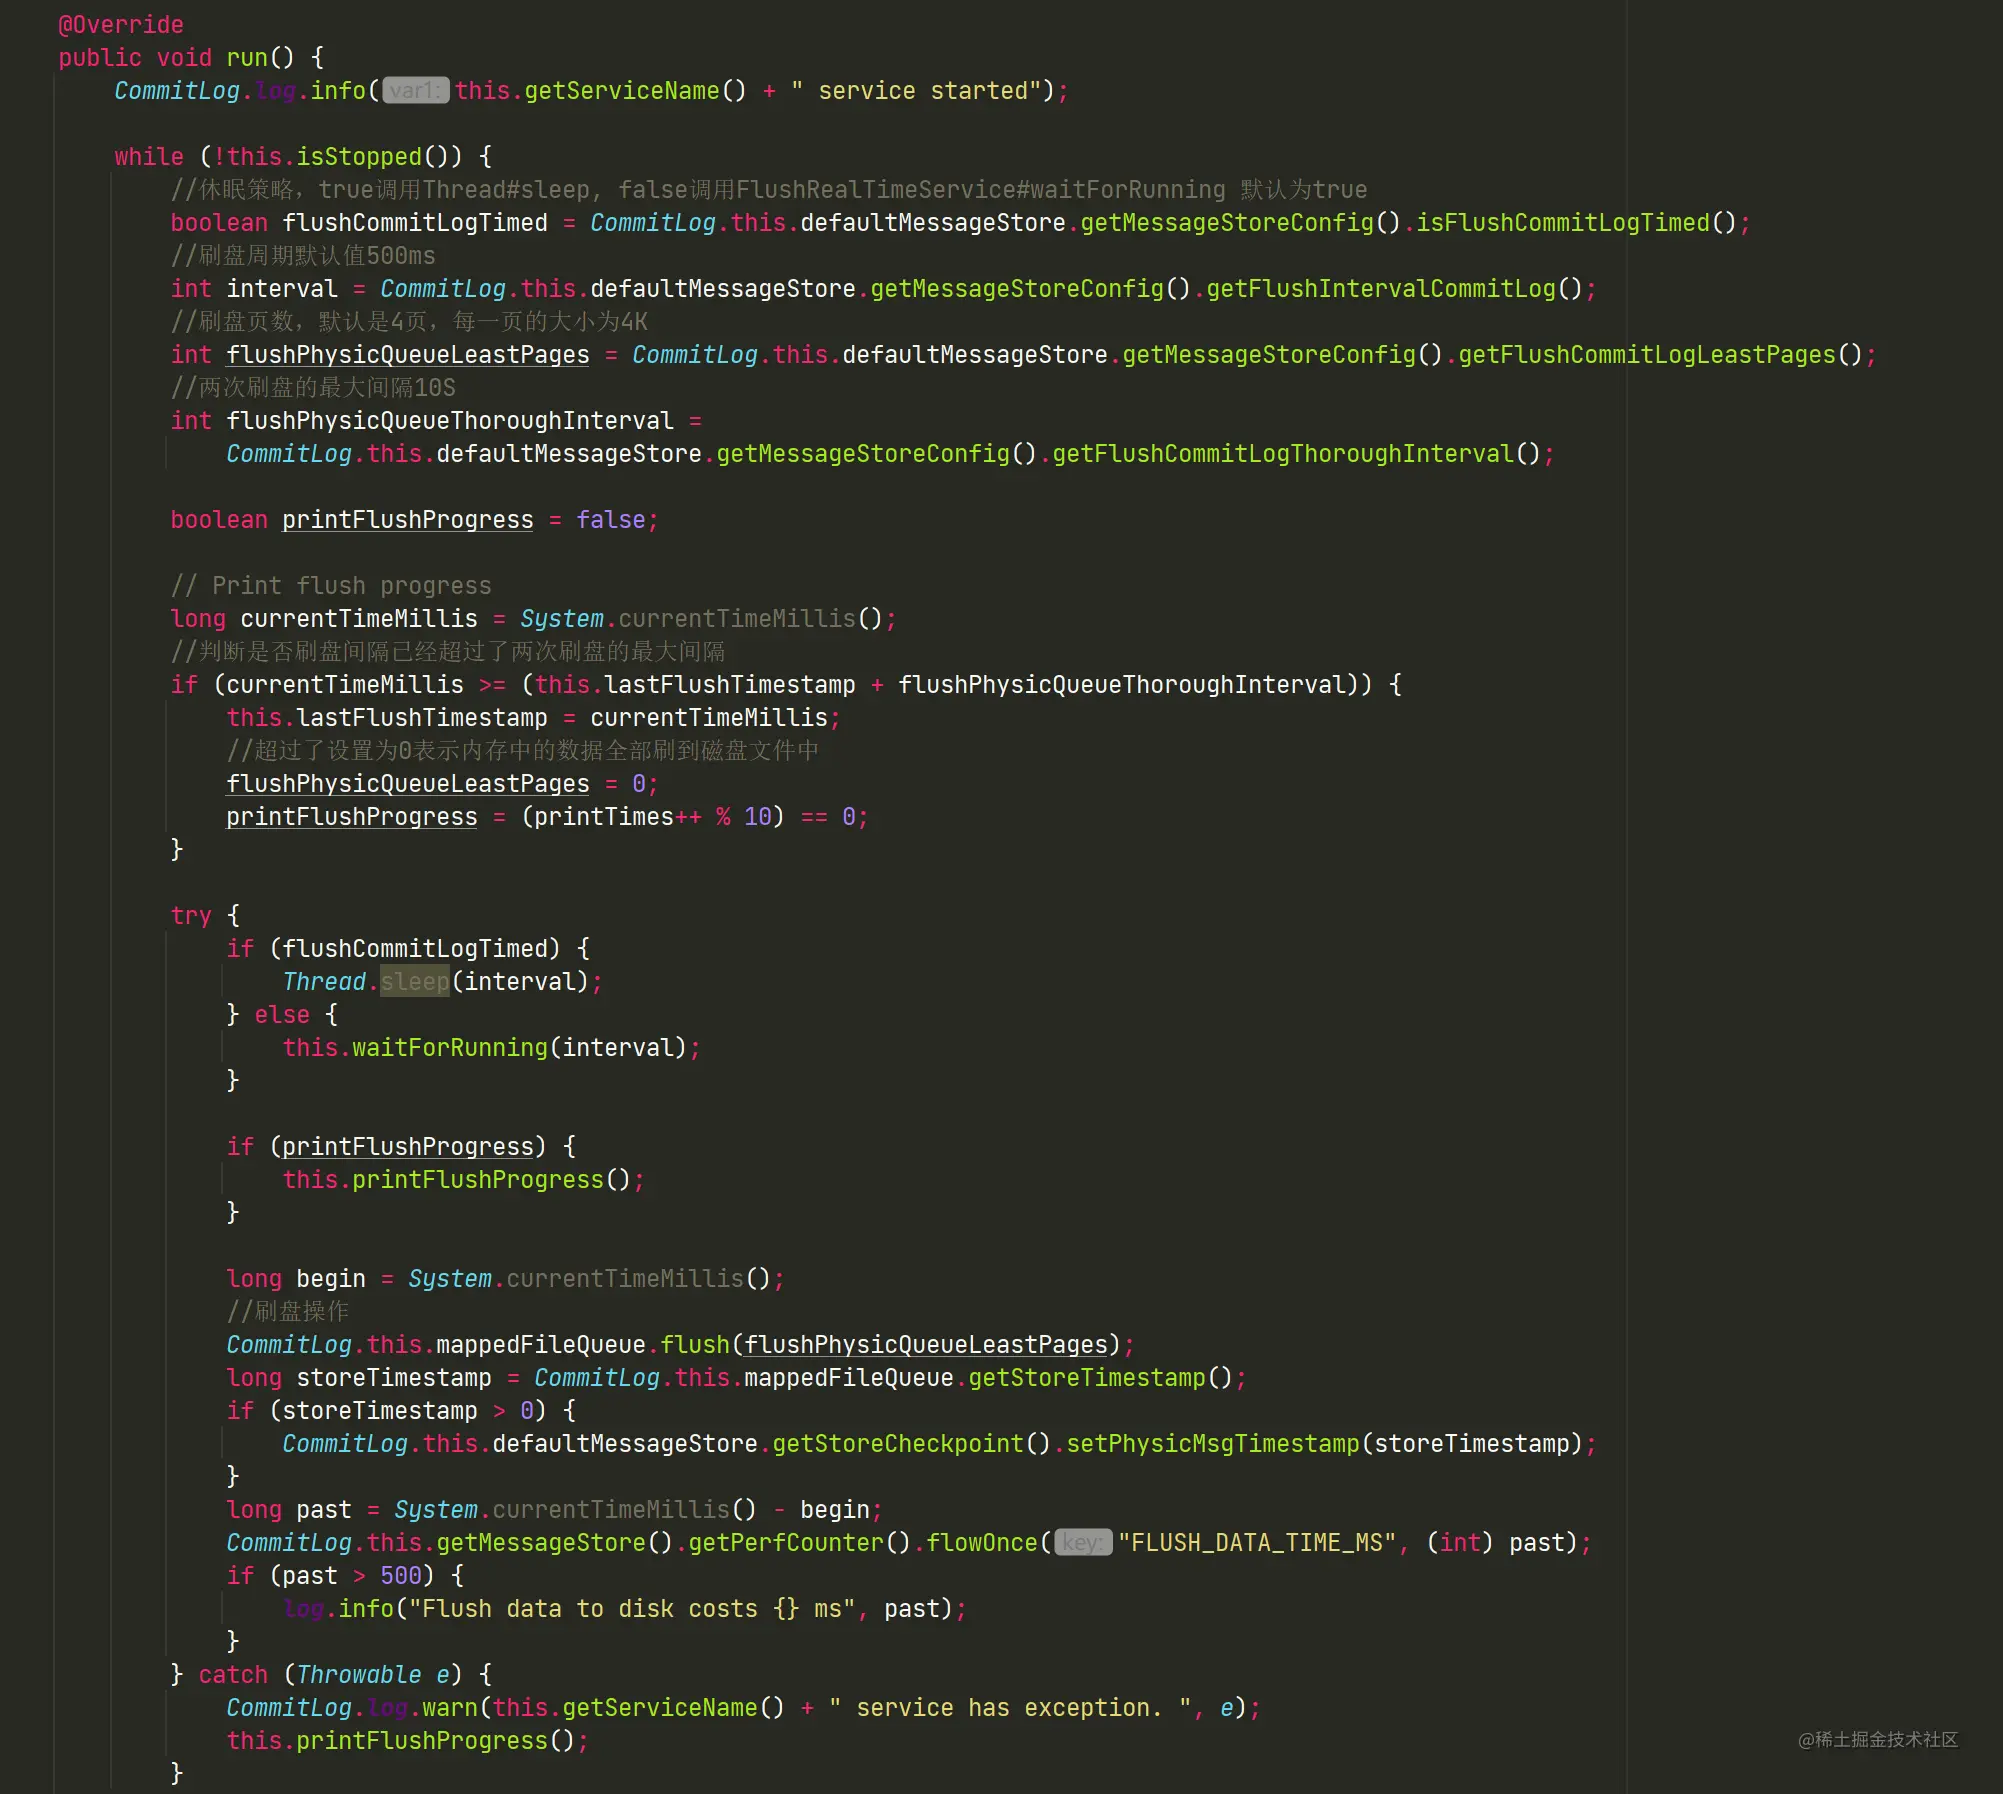Click the isStopped() call in while
2003x1794 pixels.
379,156
